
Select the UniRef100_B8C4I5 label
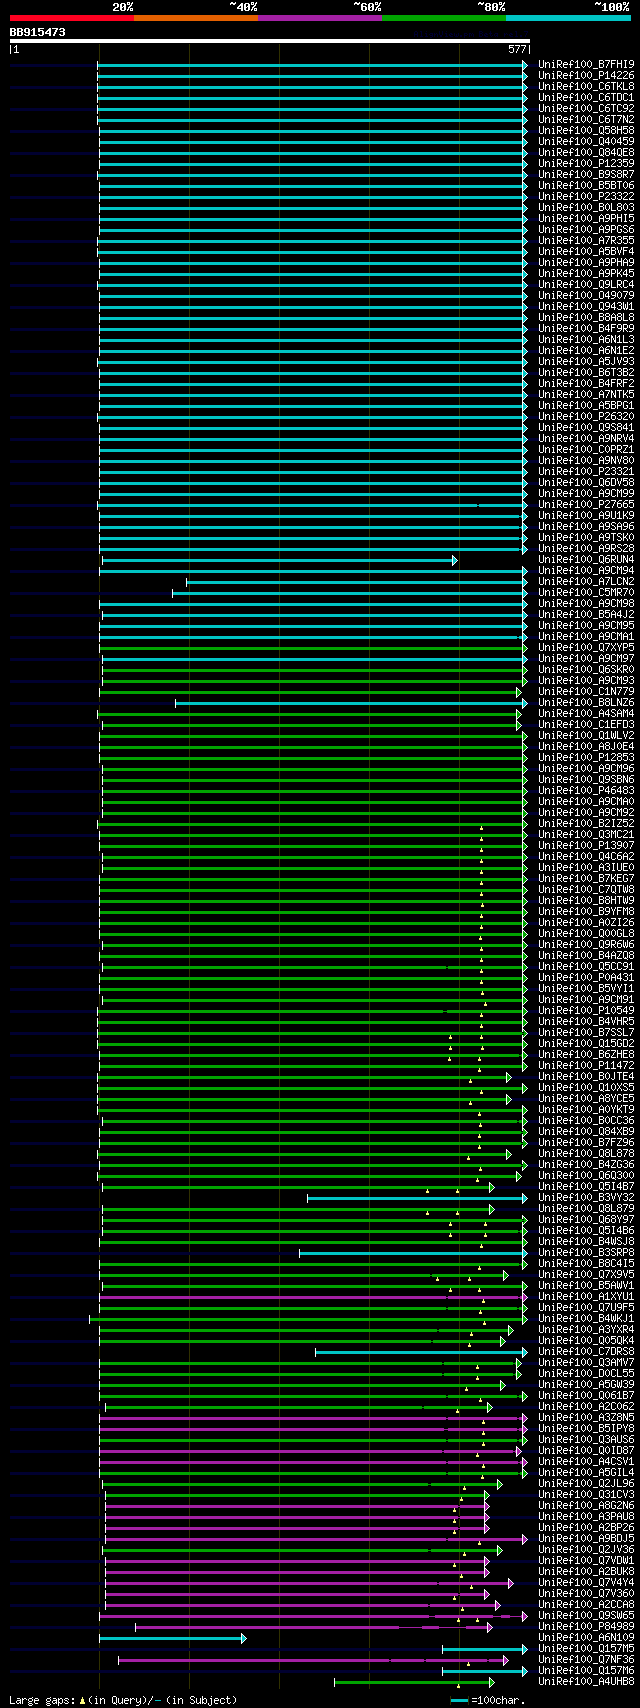click(x=586, y=1263)
